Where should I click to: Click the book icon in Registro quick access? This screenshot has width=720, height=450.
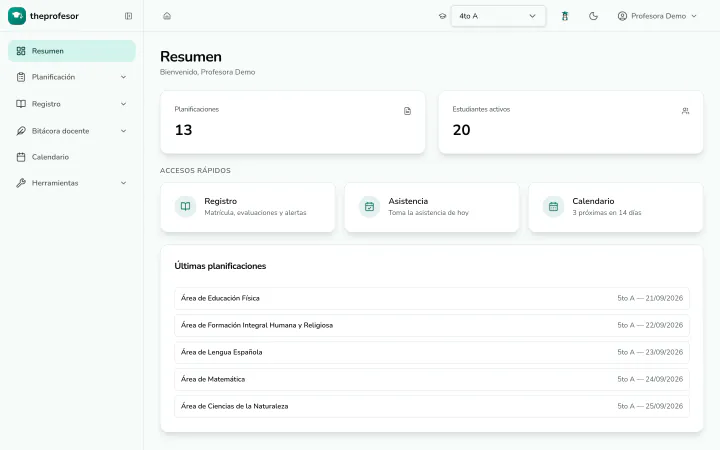tap(185, 207)
